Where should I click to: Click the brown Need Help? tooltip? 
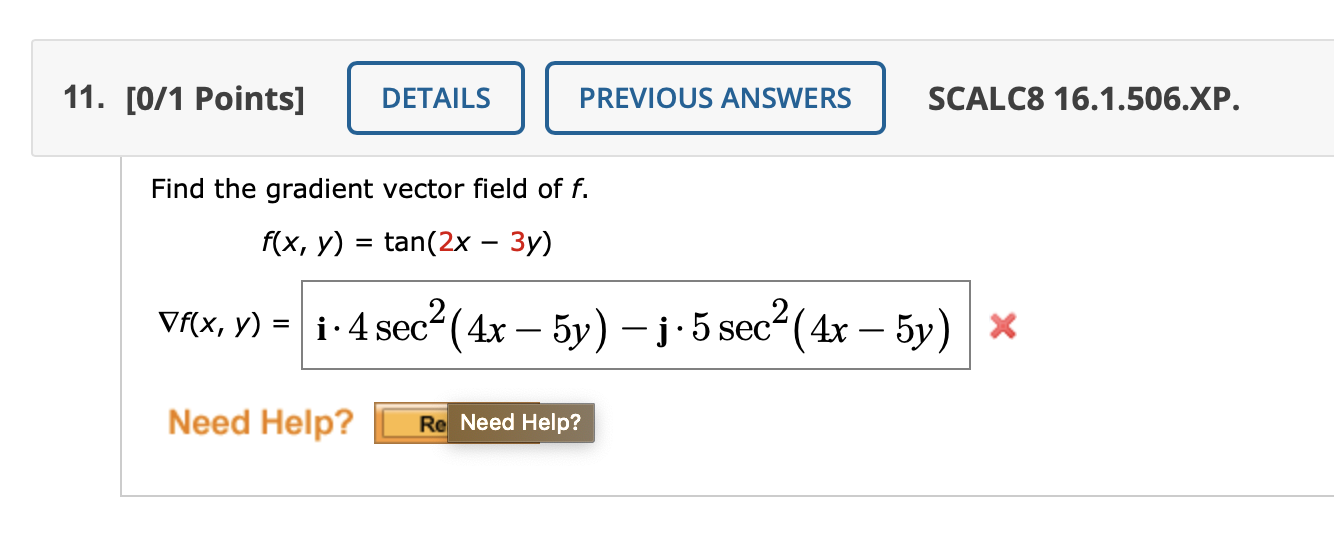click(520, 423)
